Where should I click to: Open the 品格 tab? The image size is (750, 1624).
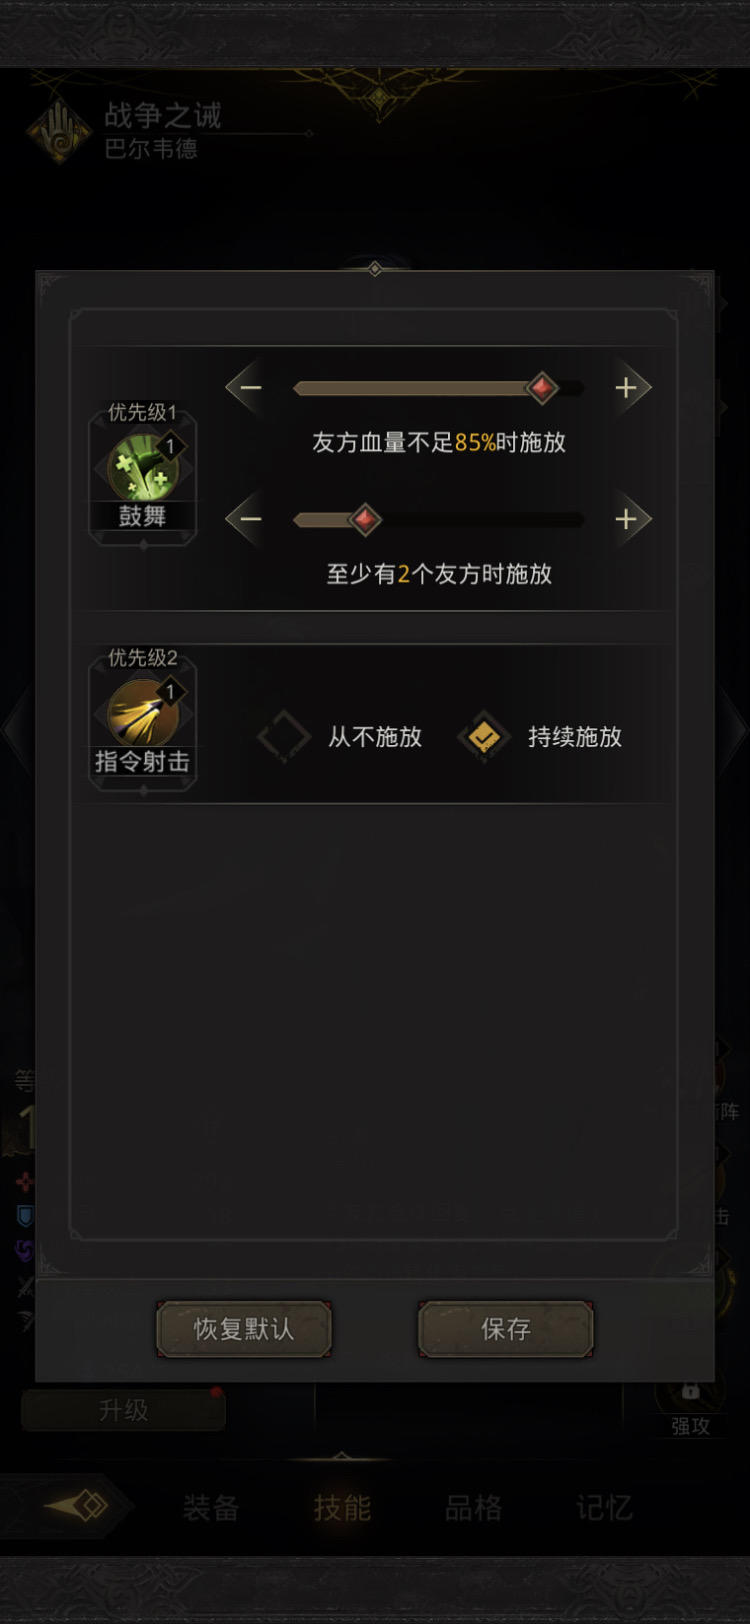[x=473, y=1508]
